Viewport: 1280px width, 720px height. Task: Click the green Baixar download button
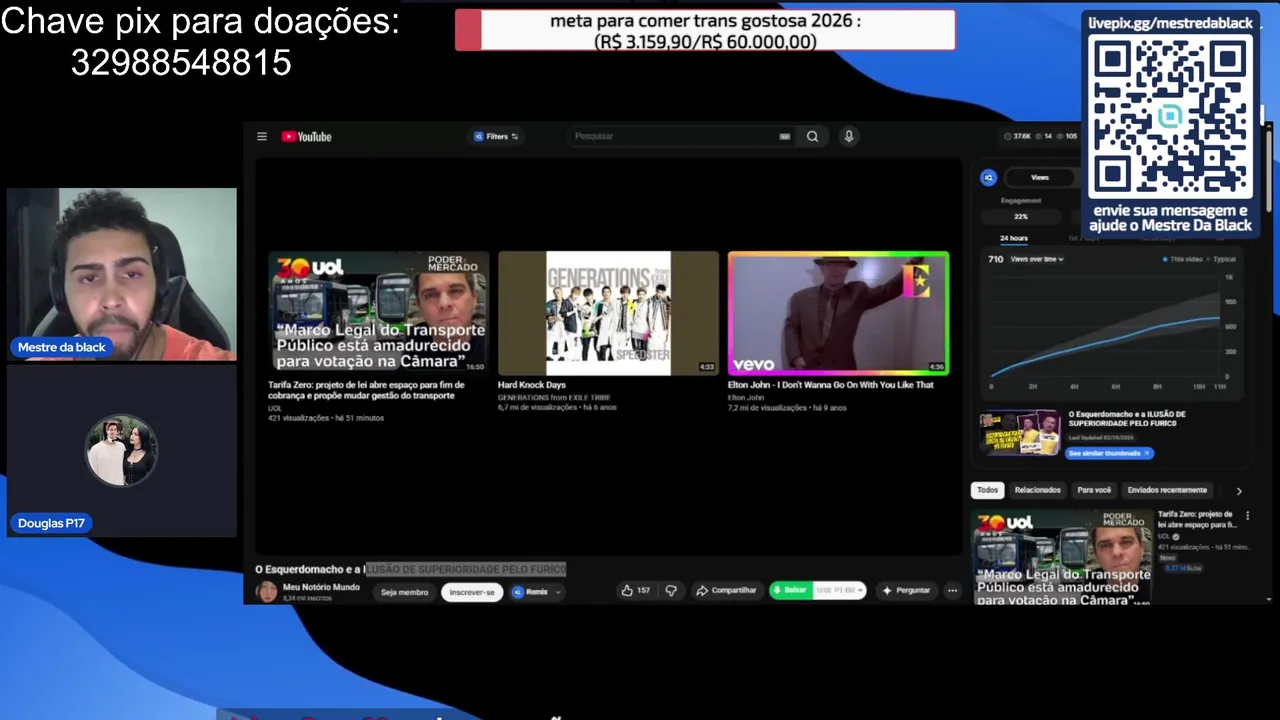(790, 590)
